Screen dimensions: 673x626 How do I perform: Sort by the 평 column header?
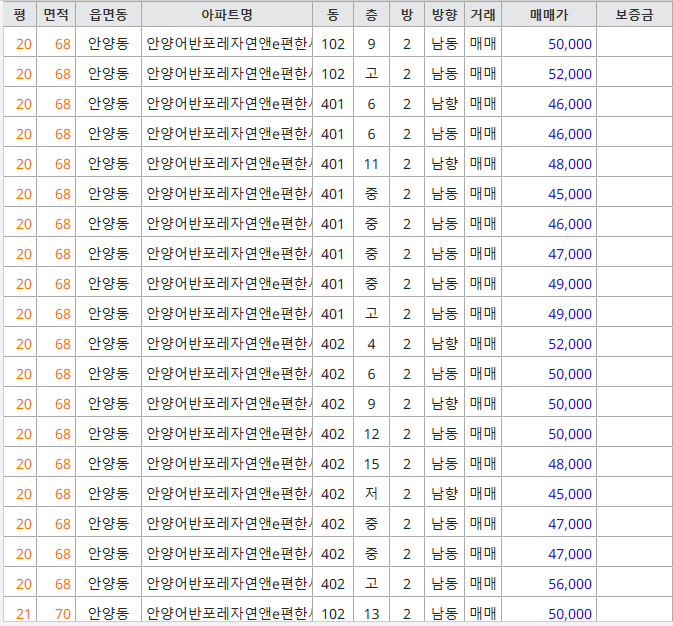[x=20, y=15]
